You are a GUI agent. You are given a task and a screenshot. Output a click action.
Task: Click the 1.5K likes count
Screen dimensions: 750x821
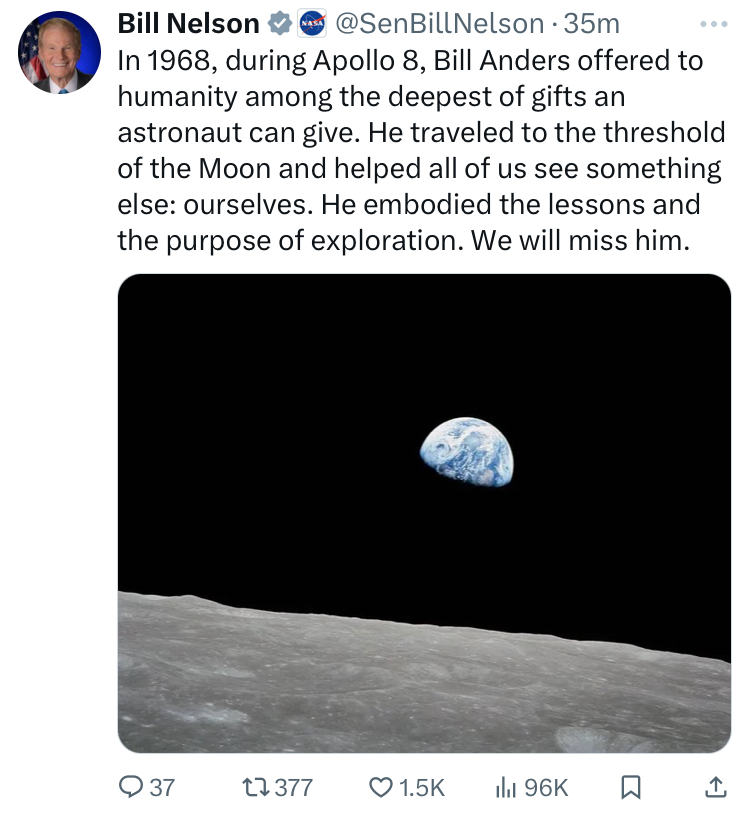pyautogui.click(x=422, y=787)
